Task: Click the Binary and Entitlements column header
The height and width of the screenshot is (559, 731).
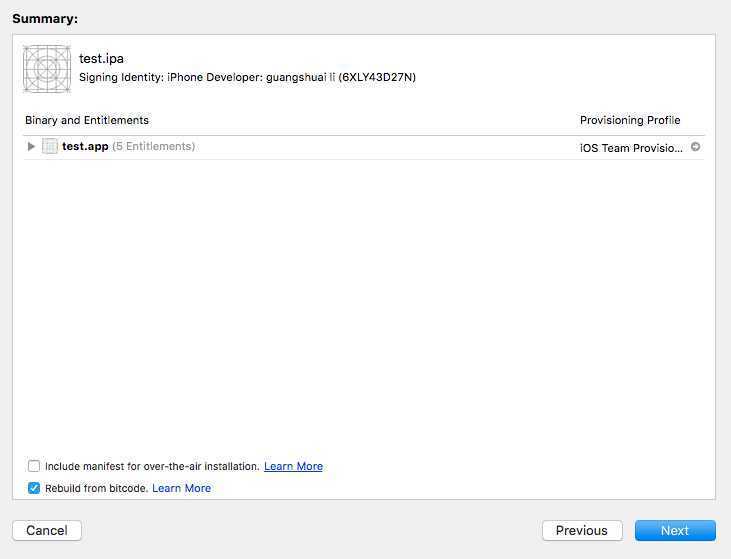Action: coord(87,120)
